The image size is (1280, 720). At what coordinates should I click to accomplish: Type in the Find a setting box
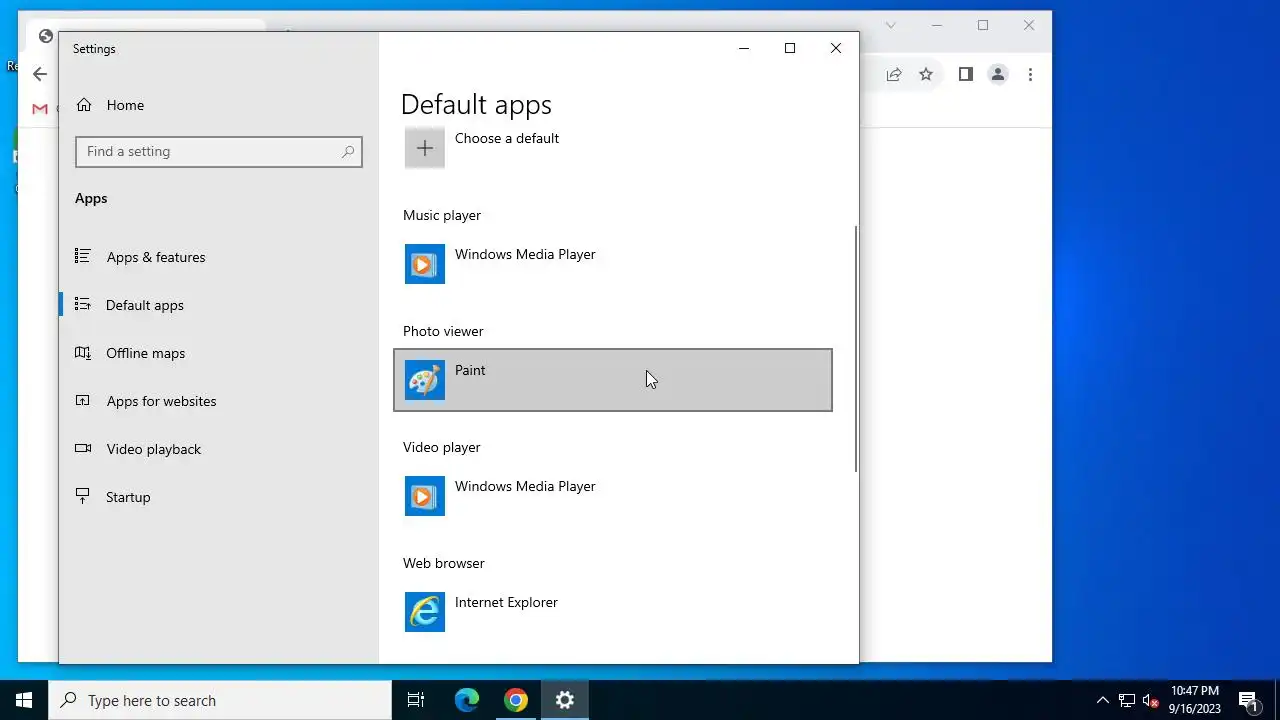tap(219, 152)
